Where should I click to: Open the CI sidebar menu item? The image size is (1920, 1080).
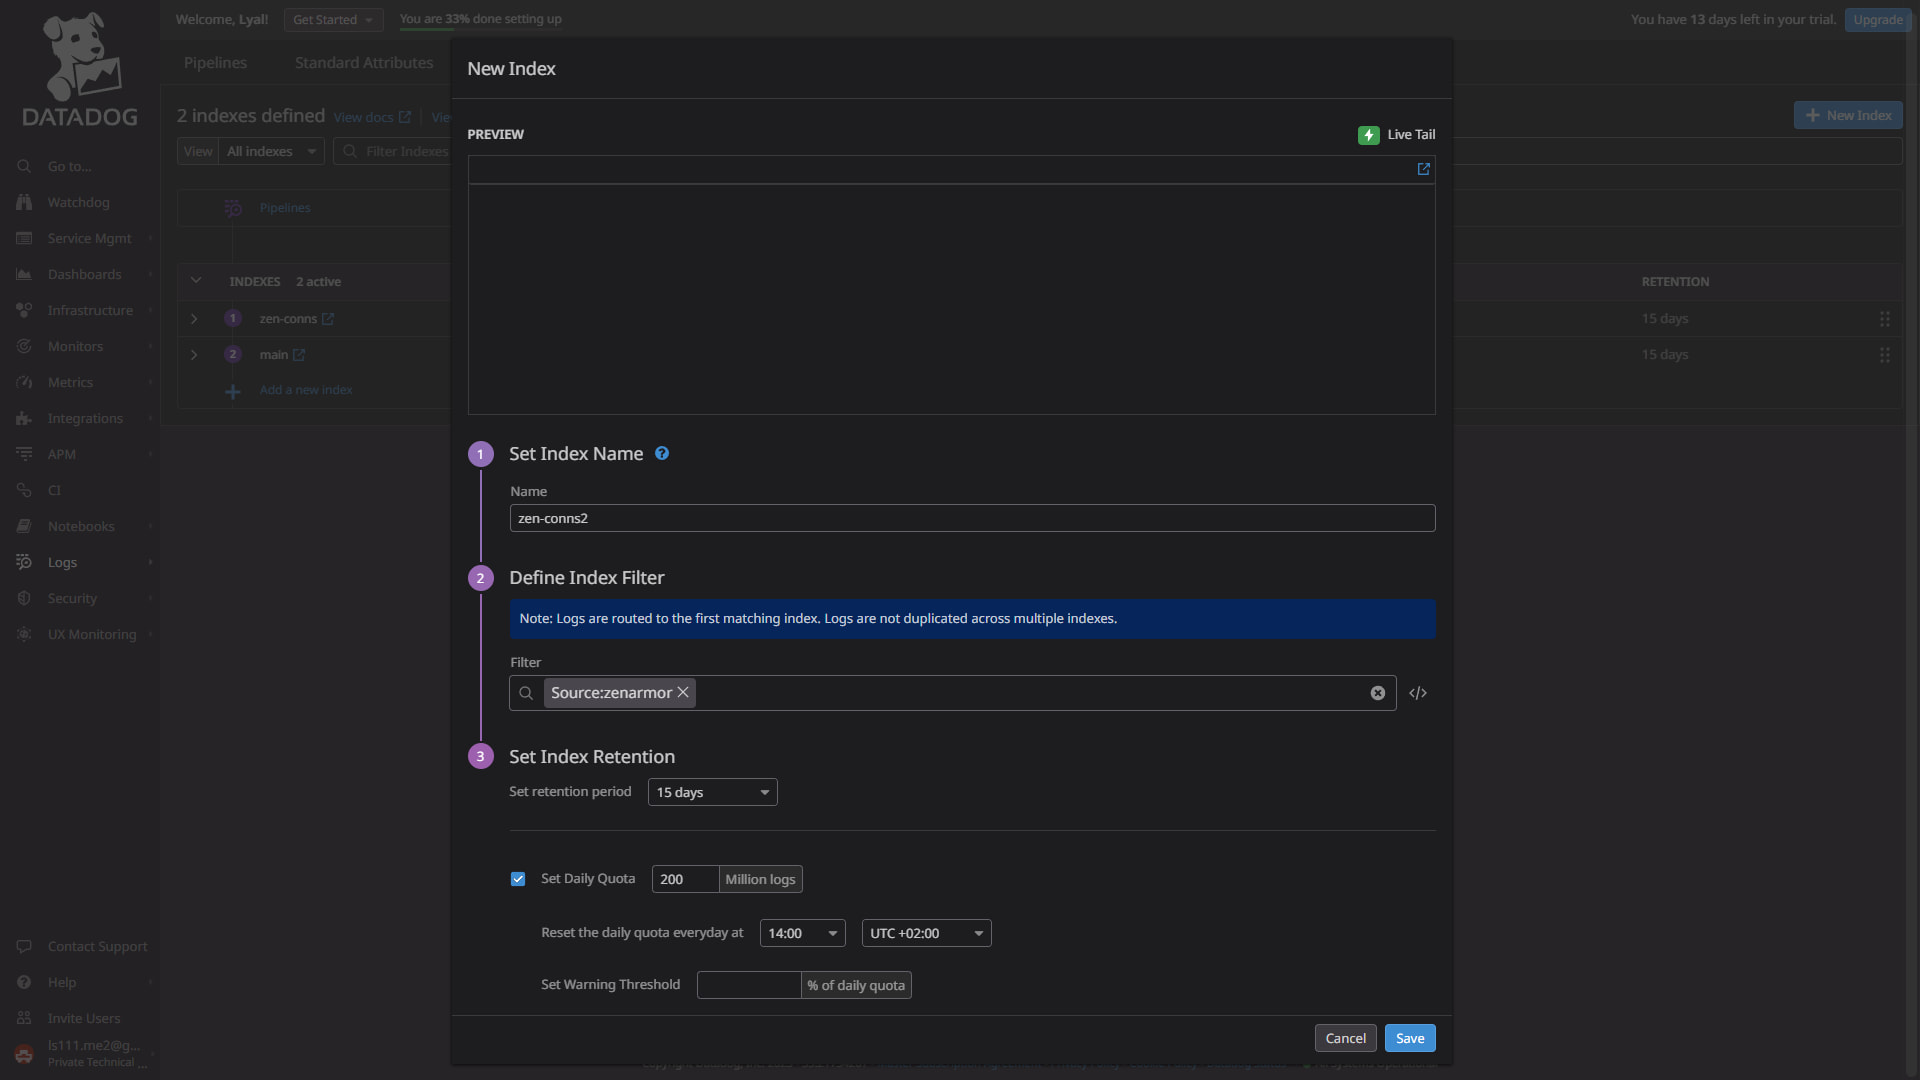80,490
